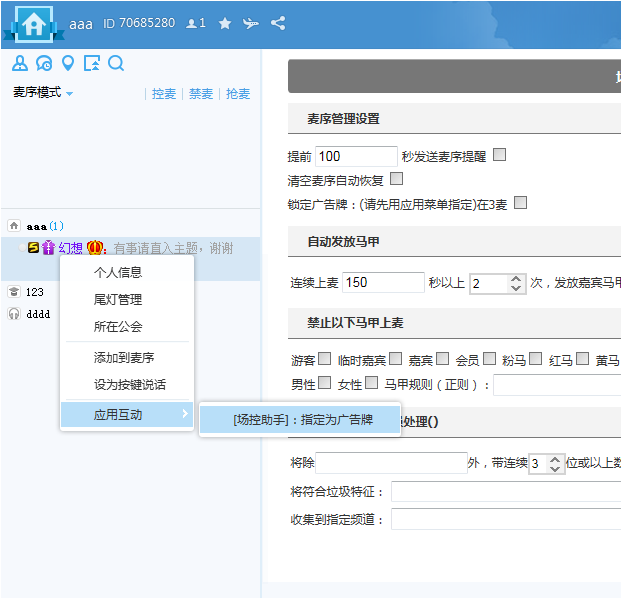Click the 控麦 link
The image size is (621, 598).
(x=164, y=94)
